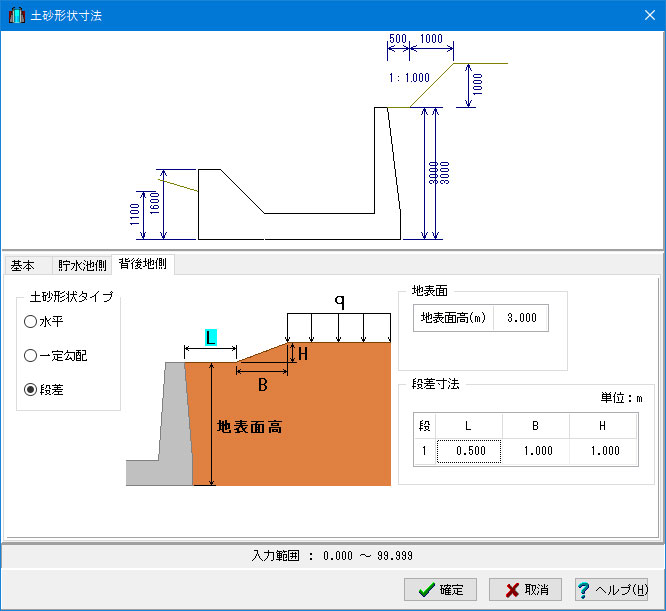Click the 土砂形状タイプ group label

pyautogui.click(x=71, y=296)
